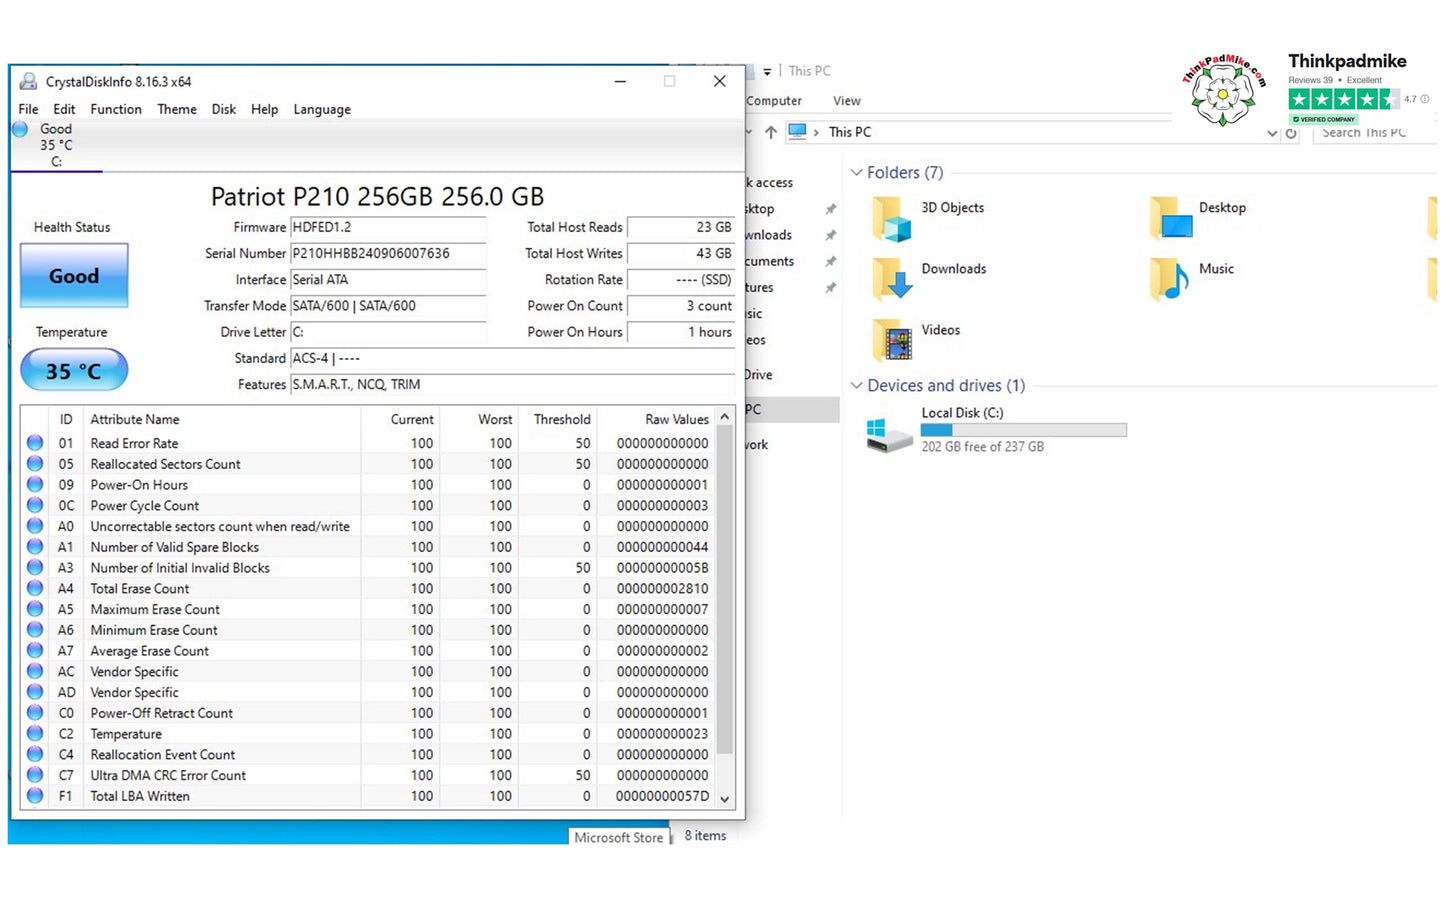Select the Minimum Erase Count row

click(x=369, y=630)
